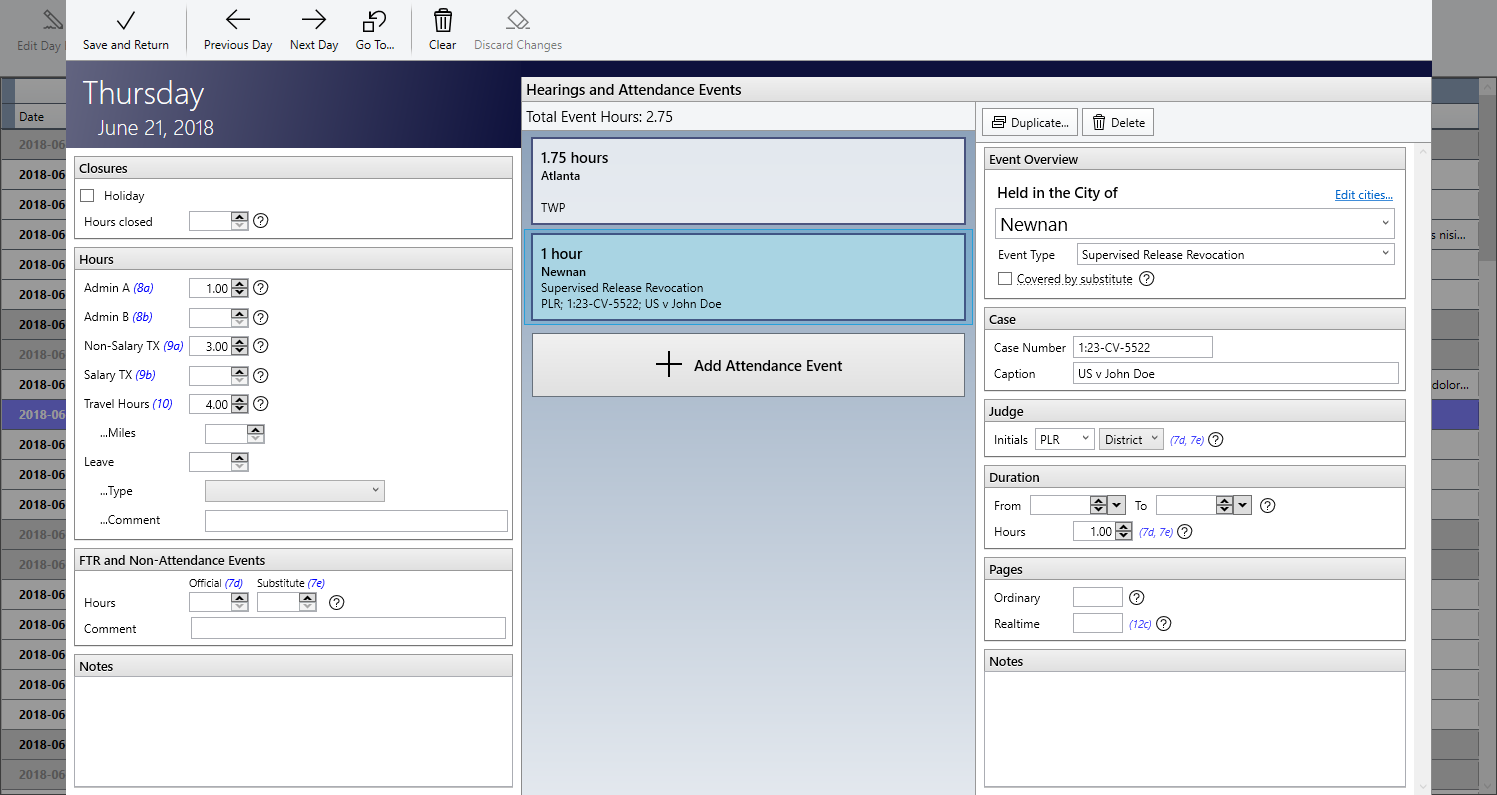Select the 1.75 hours Atlanta event

click(748, 181)
